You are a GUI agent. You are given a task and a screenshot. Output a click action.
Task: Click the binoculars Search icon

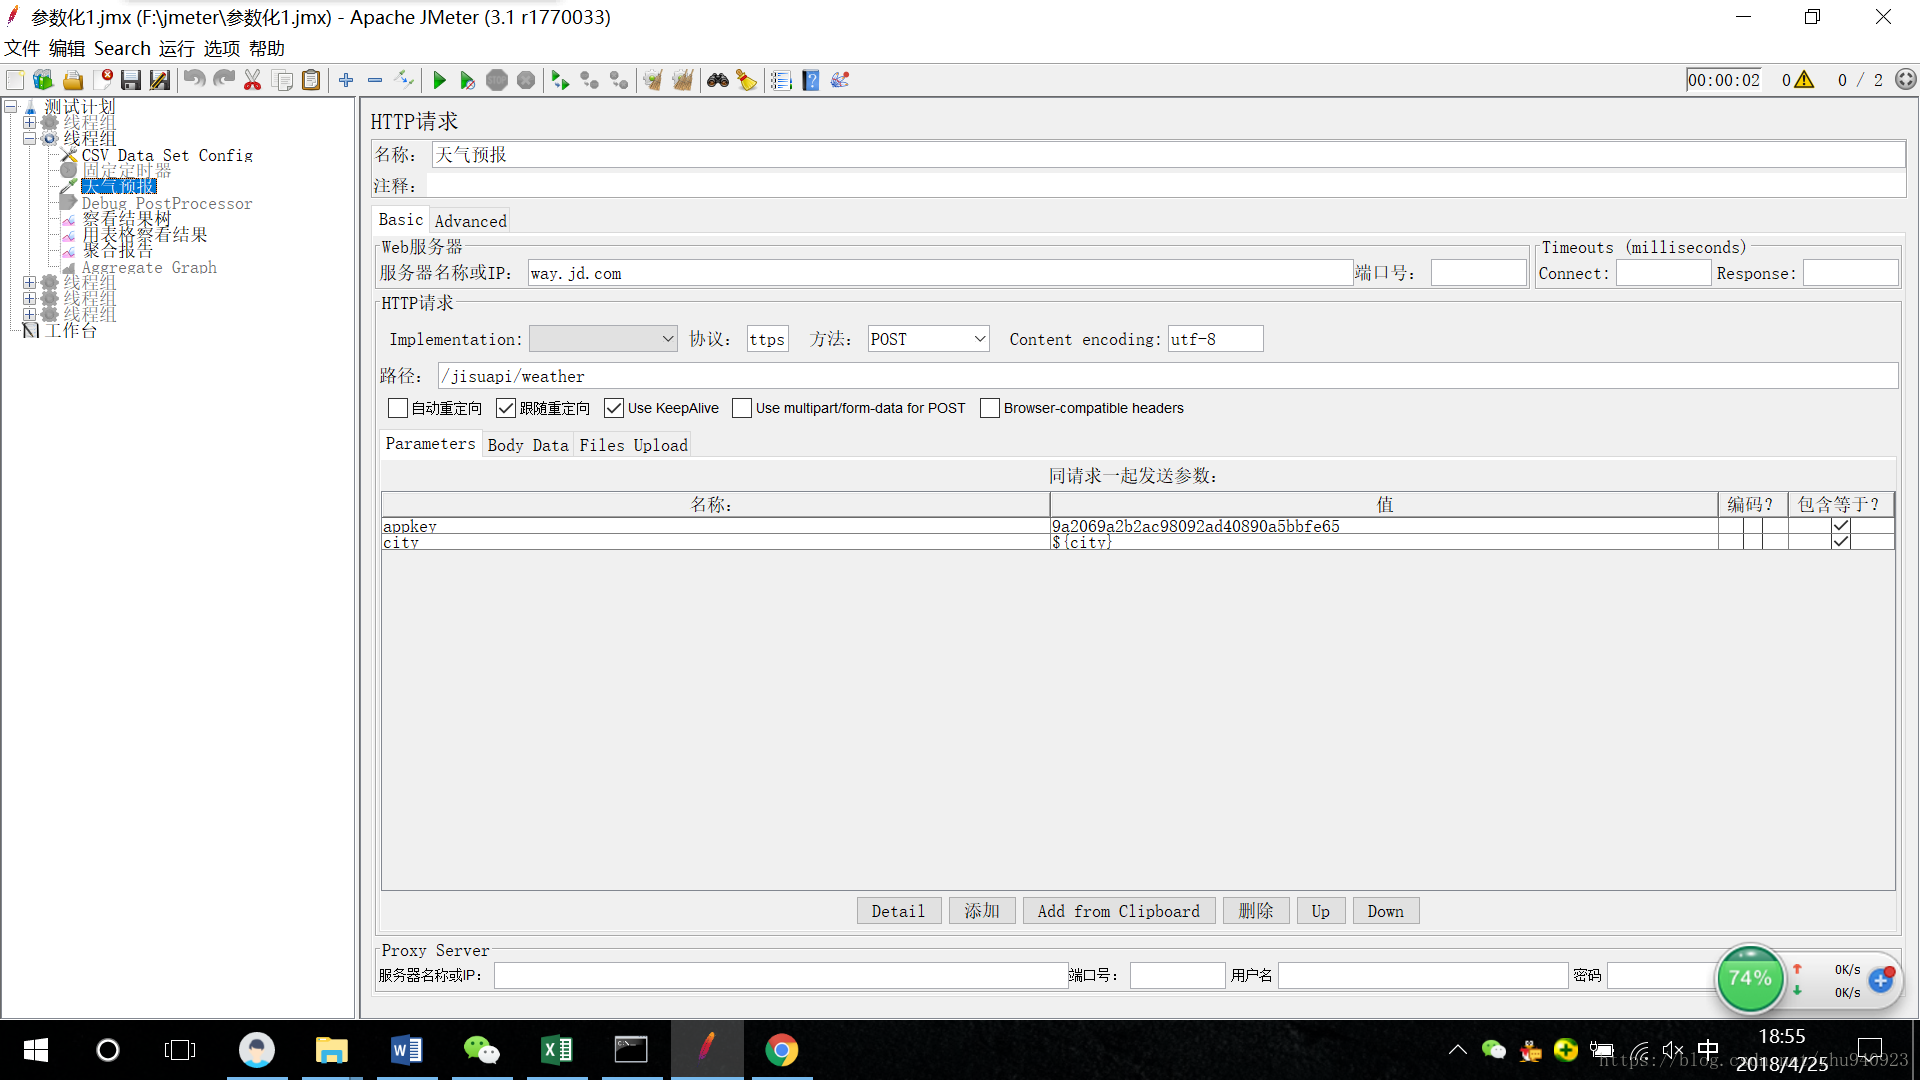(x=717, y=80)
